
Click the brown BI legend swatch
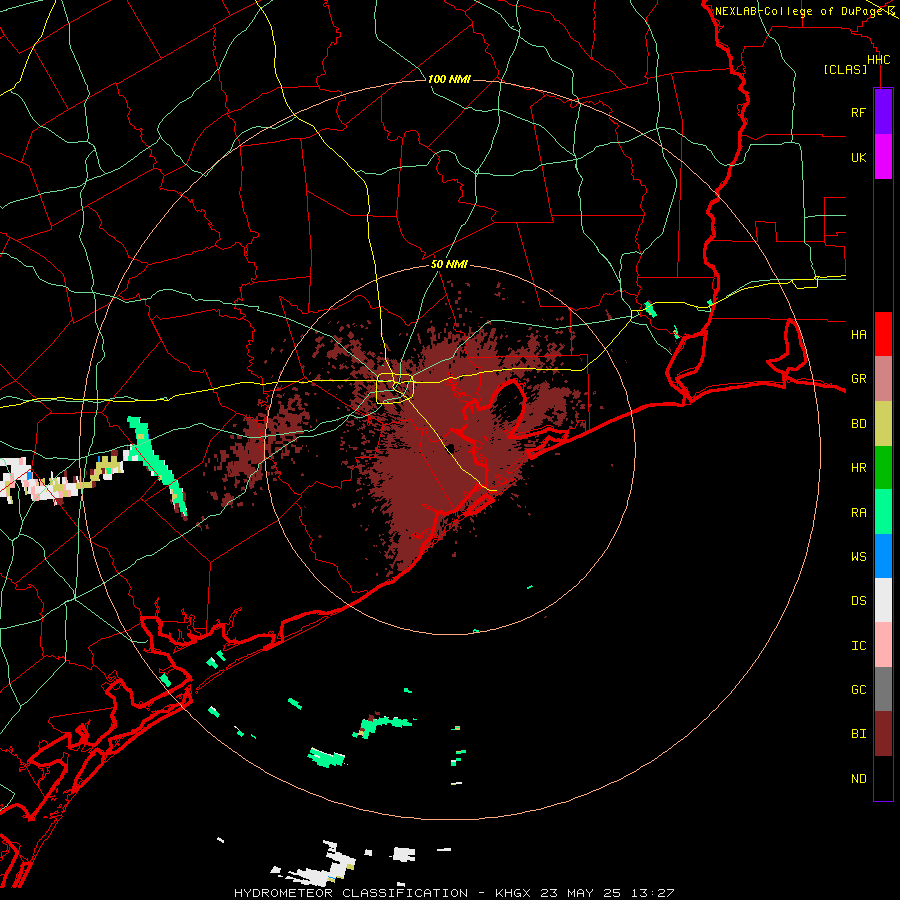(883, 734)
